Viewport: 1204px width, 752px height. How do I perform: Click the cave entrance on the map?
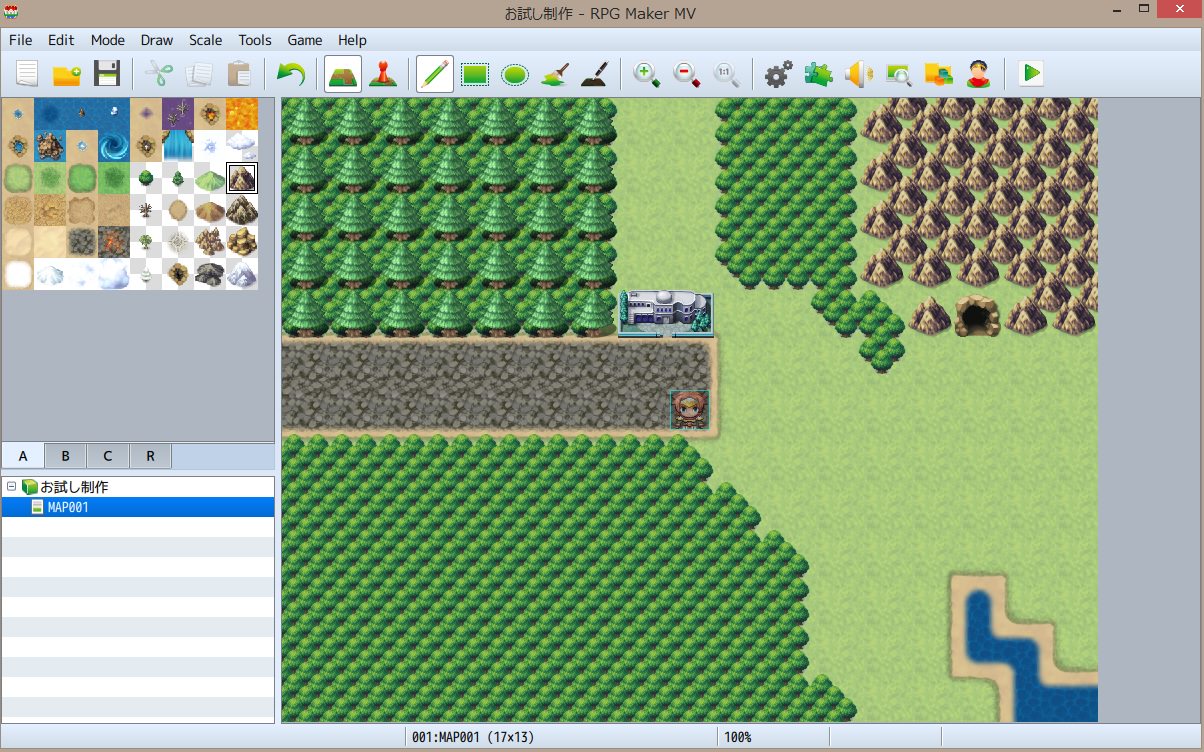click(x=977, y=316)
